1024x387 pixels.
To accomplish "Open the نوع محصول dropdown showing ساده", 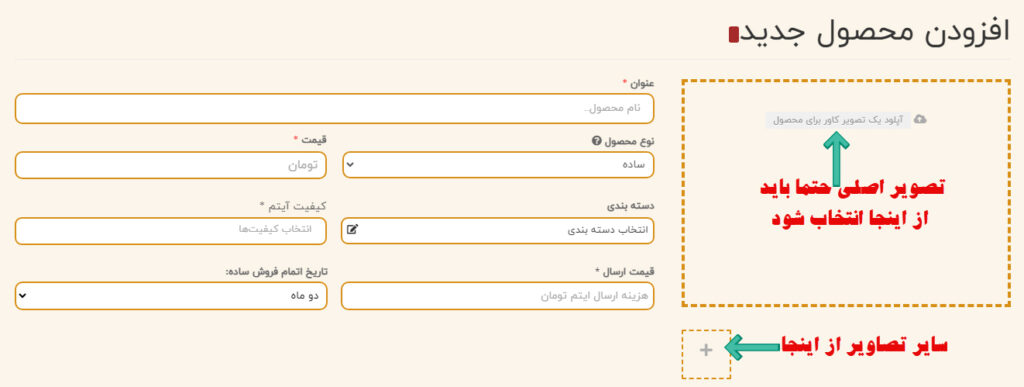I will coord(498,165).
